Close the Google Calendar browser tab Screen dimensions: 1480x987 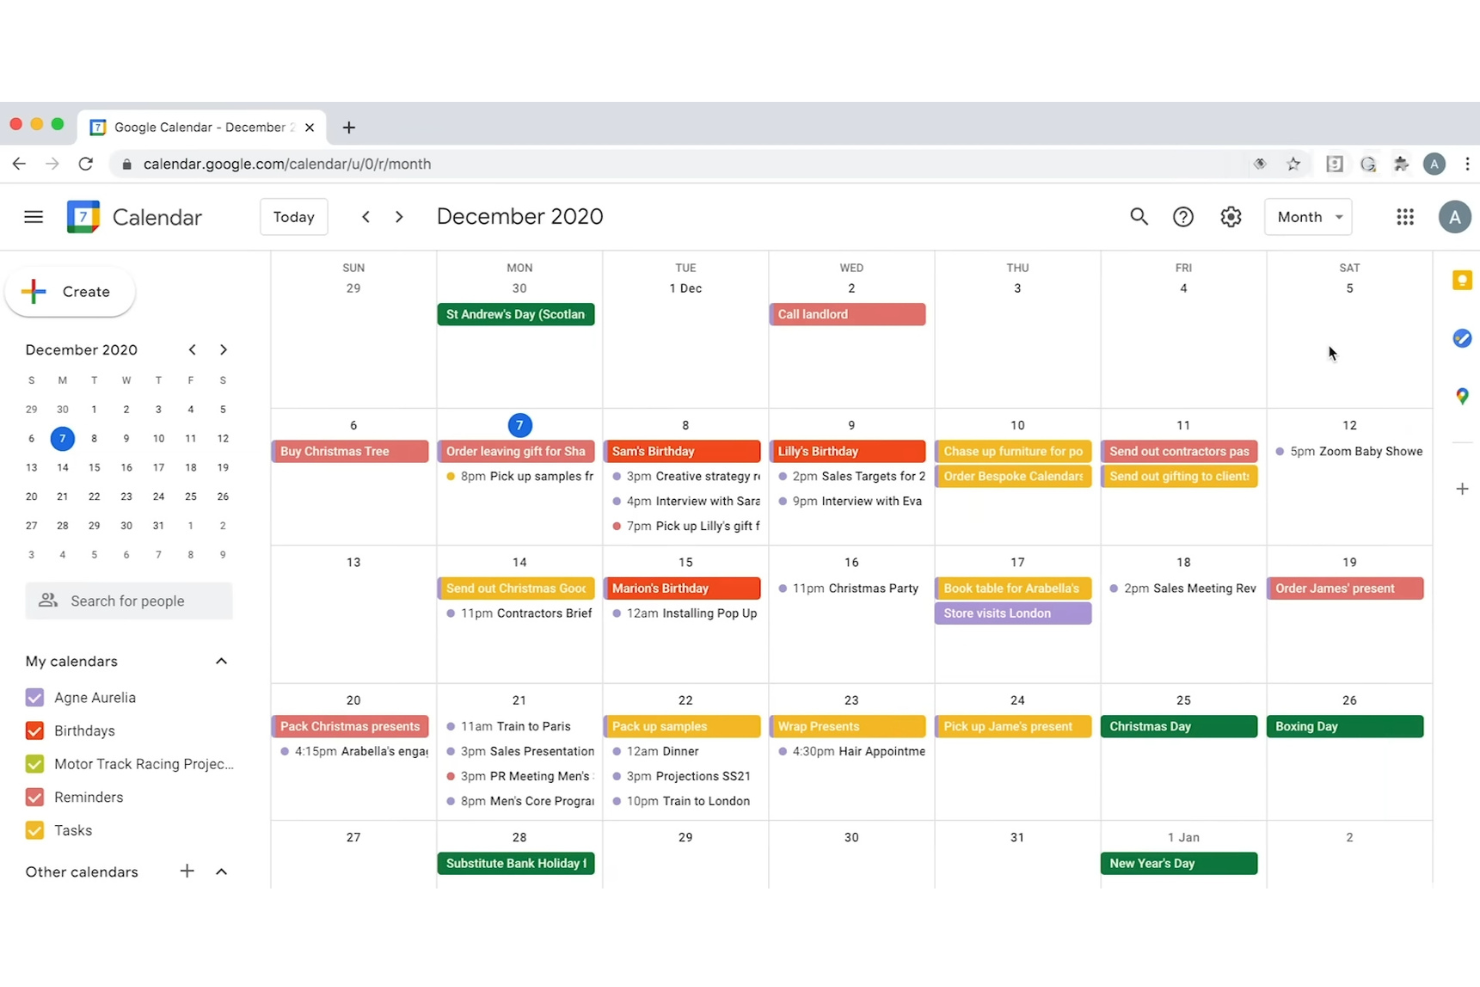pos(309,127)
